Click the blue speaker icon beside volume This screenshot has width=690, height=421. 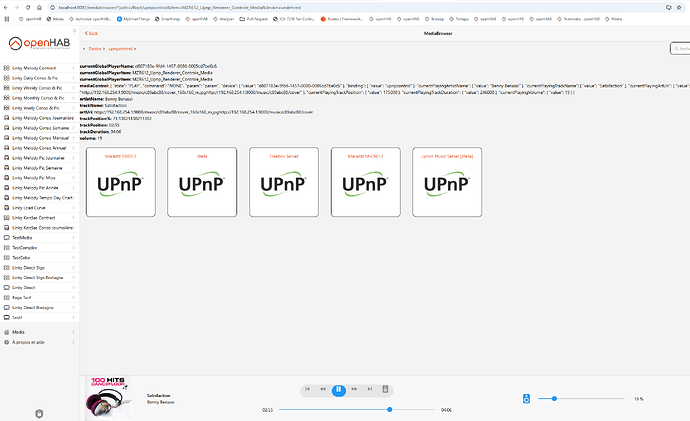526,399
